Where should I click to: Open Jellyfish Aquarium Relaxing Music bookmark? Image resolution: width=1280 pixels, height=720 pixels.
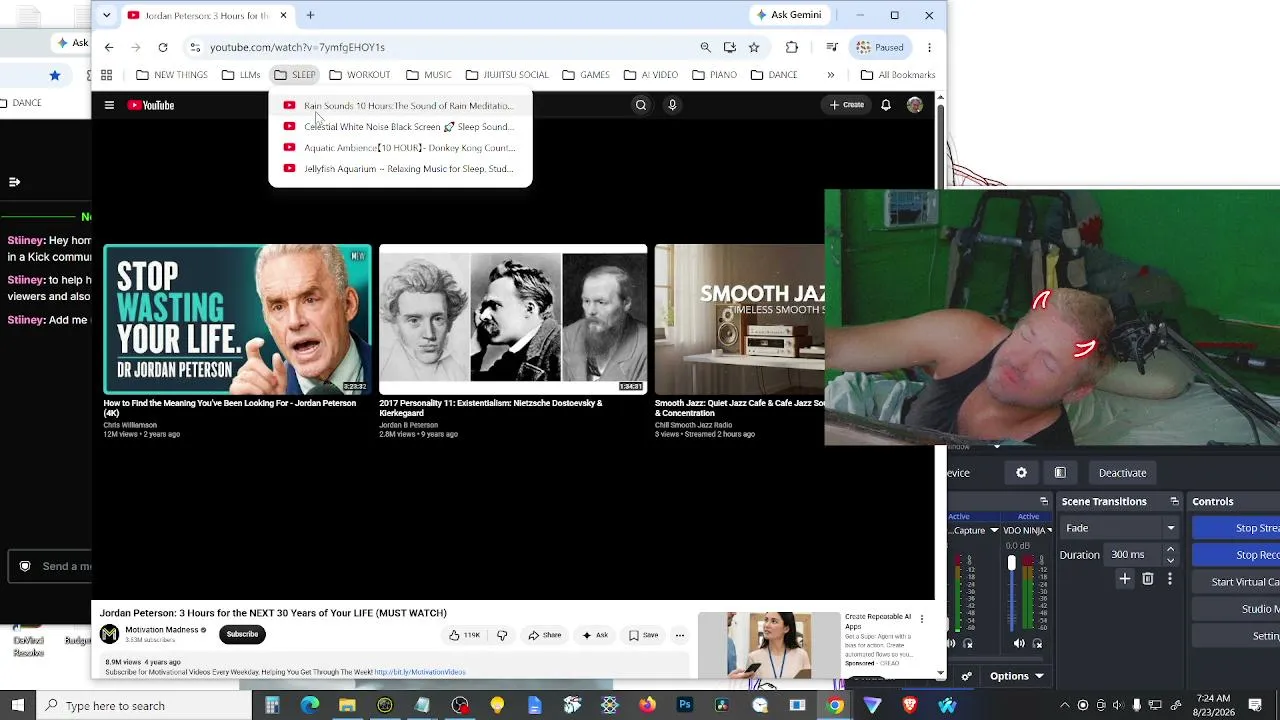[400, 169]
